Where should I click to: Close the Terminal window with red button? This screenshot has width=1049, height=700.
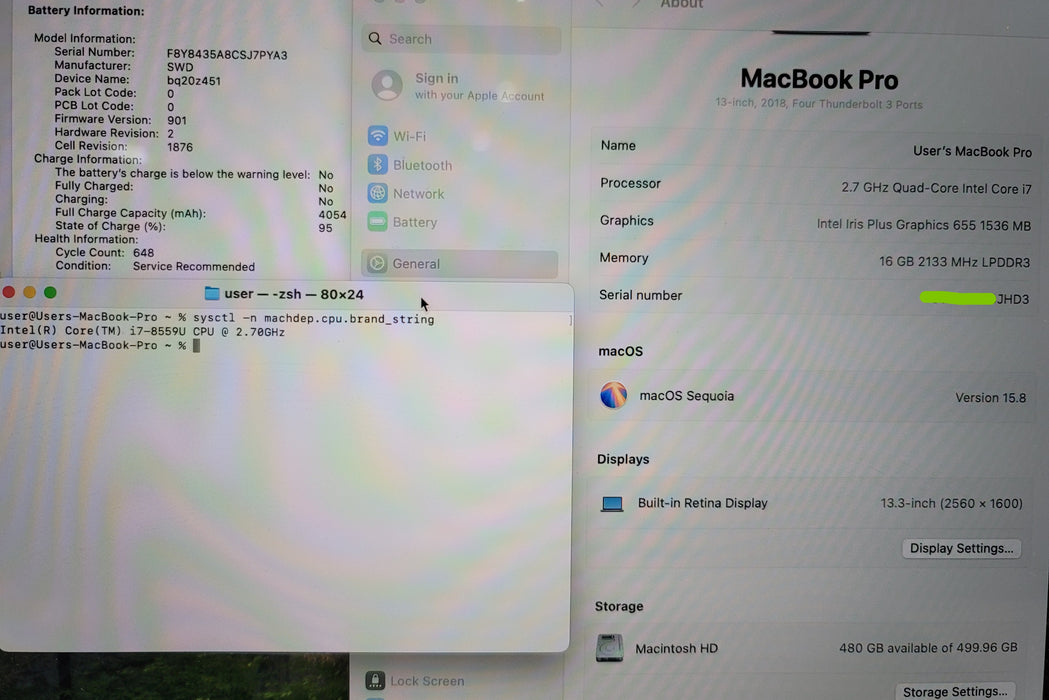(x=9, y=292)
